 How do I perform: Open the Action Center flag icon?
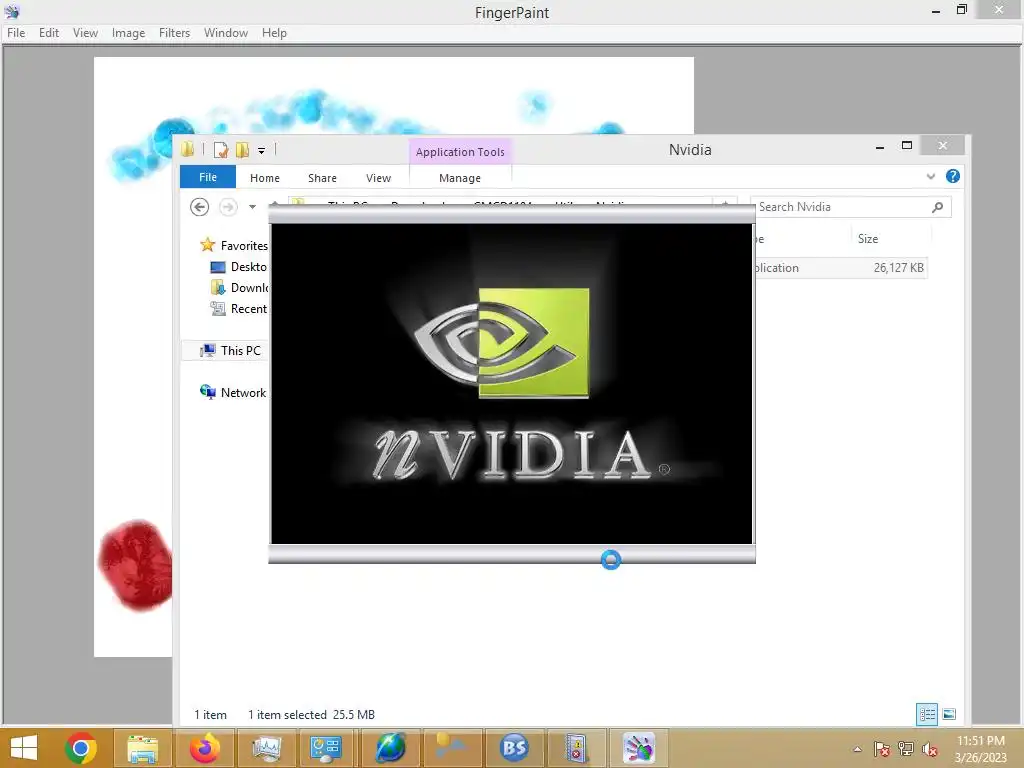click(882, 749)
